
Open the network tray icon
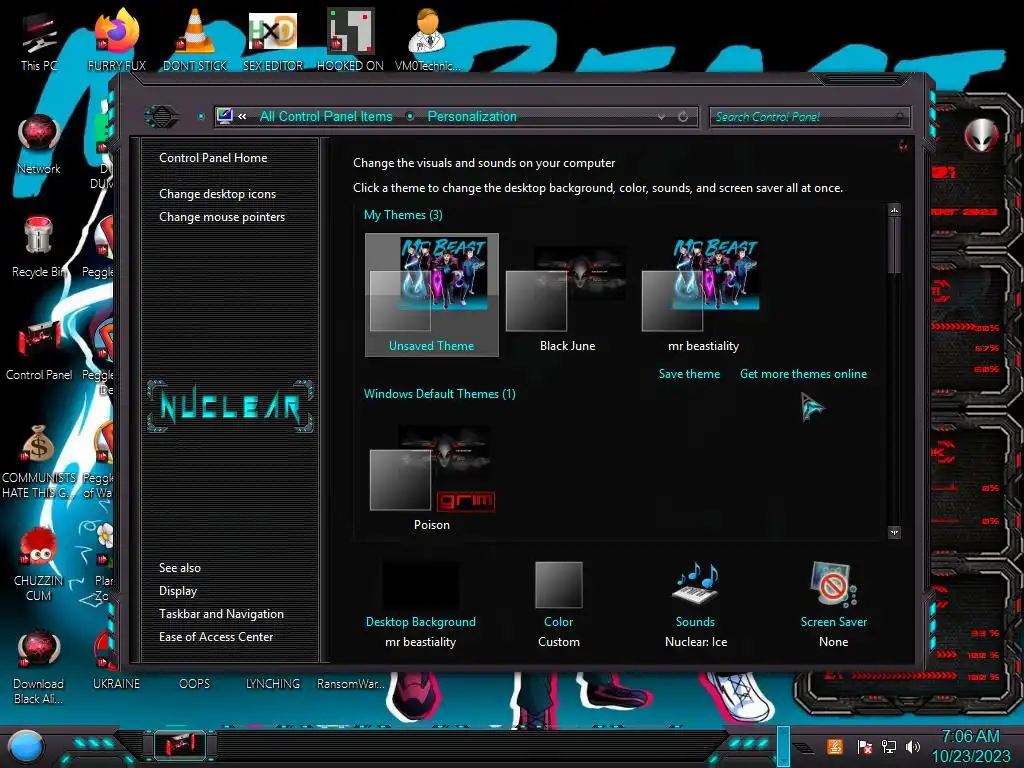(889, 746)
